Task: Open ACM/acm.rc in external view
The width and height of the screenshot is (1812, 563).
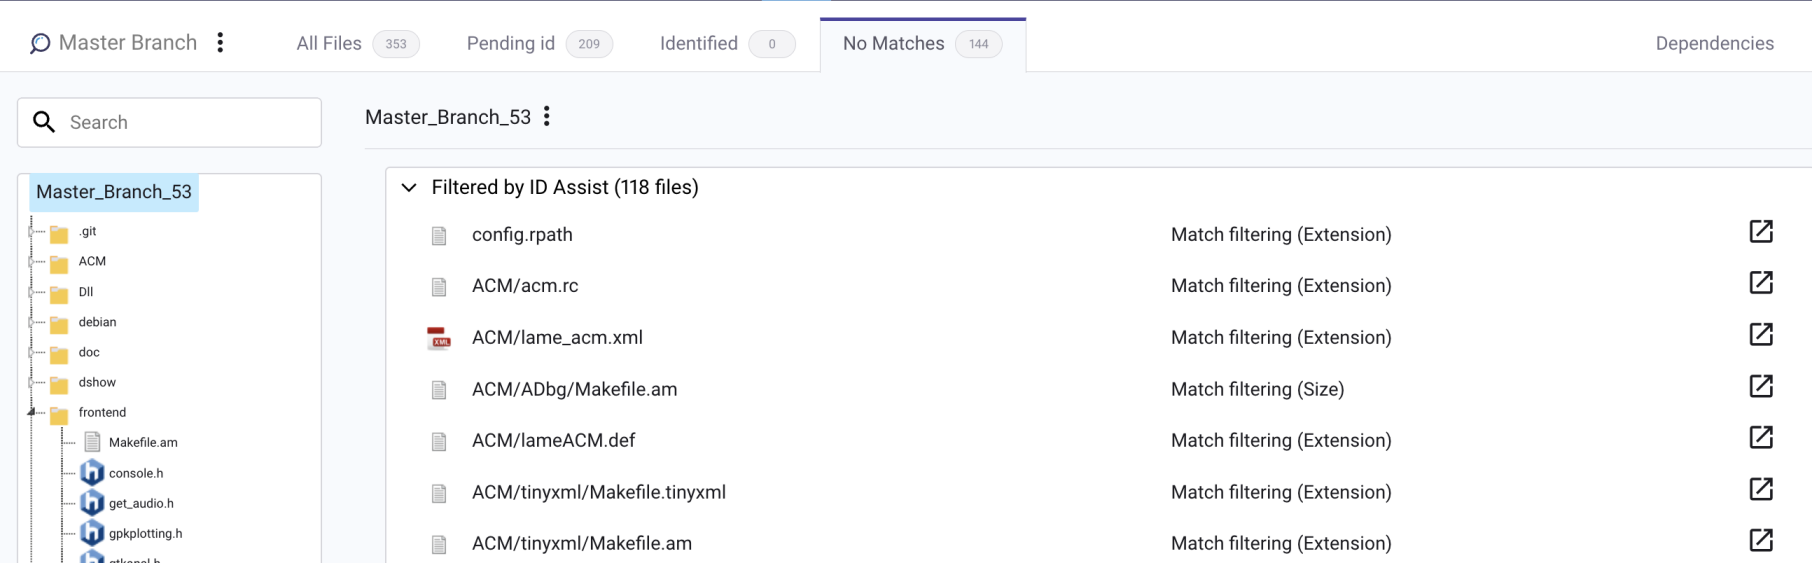Action: pyautogui.click(x=1761, y=282)
